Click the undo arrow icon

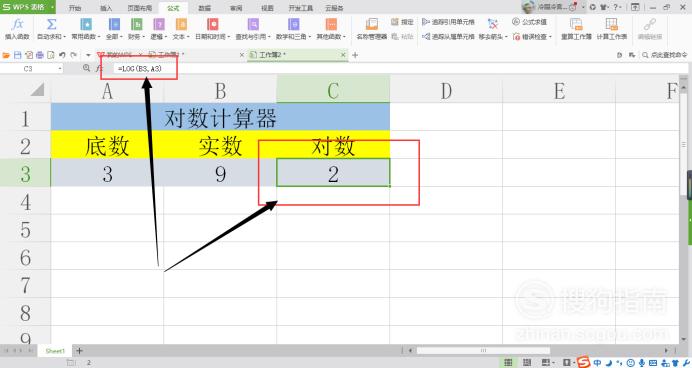62,55
